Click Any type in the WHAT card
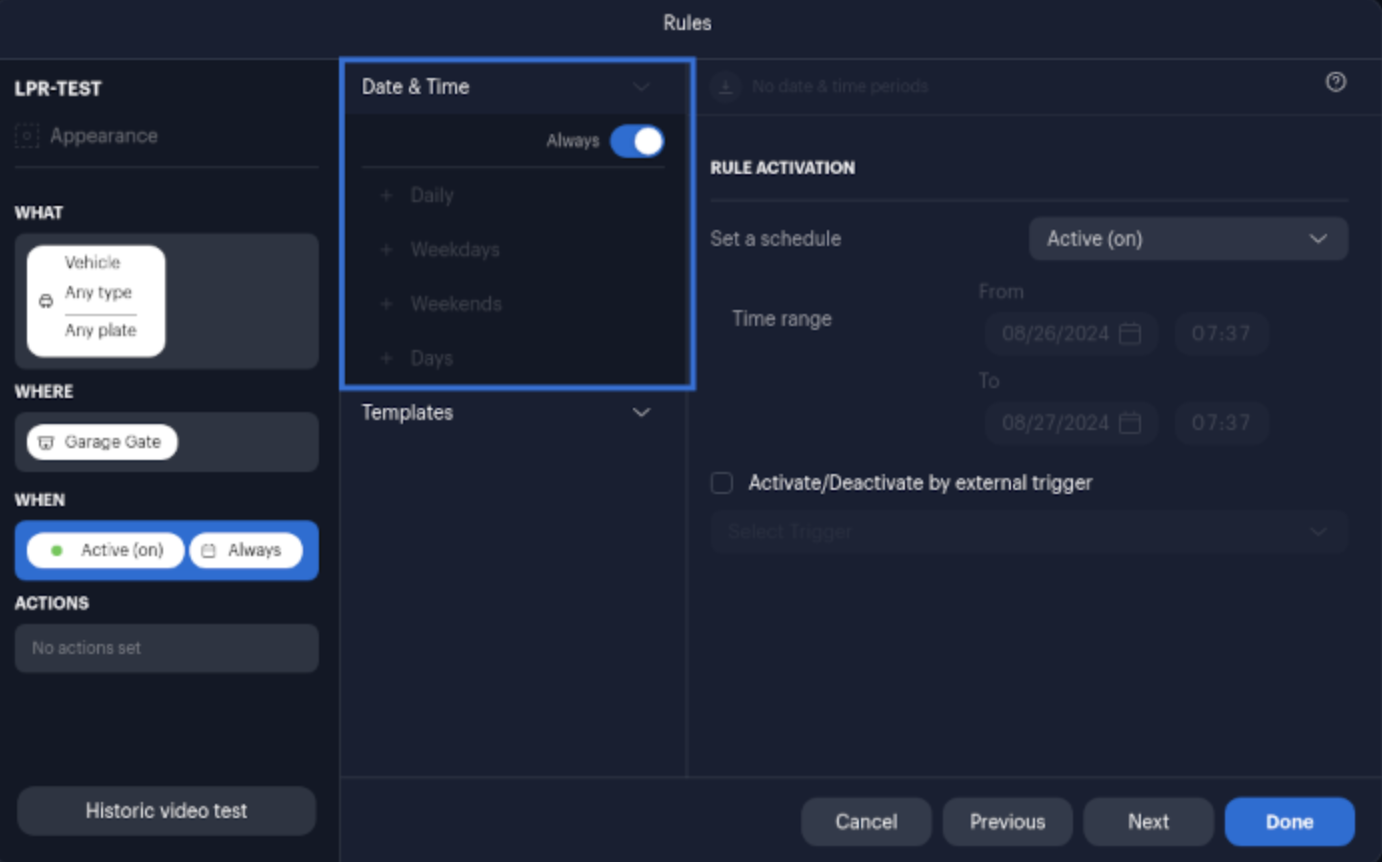This screenshot has width=1382, height=862. pyautogui.click(x=98, y=292)
